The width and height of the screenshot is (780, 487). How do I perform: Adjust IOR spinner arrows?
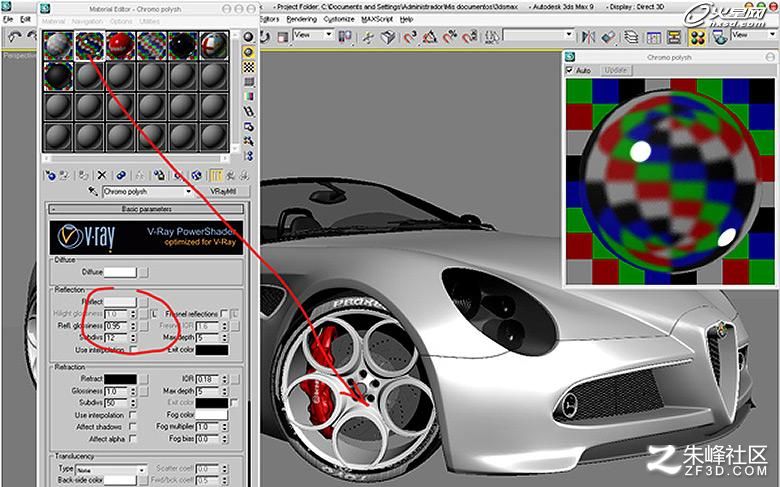tap(224, 380)
